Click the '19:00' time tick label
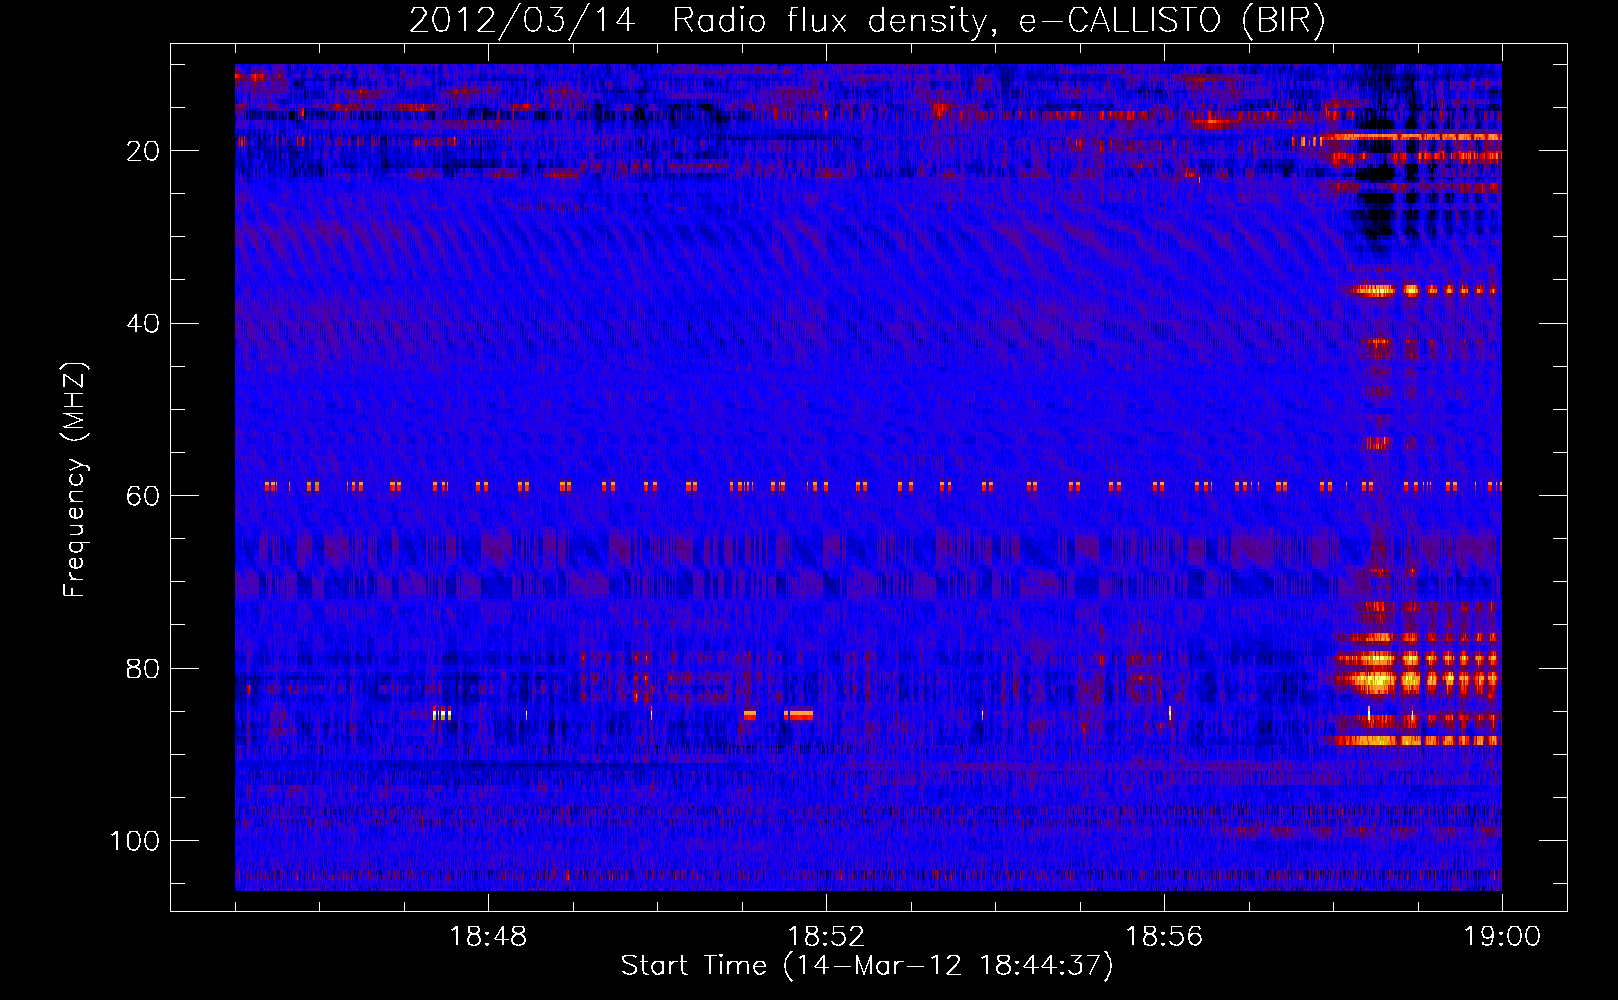 click(x=1502, y=937)
